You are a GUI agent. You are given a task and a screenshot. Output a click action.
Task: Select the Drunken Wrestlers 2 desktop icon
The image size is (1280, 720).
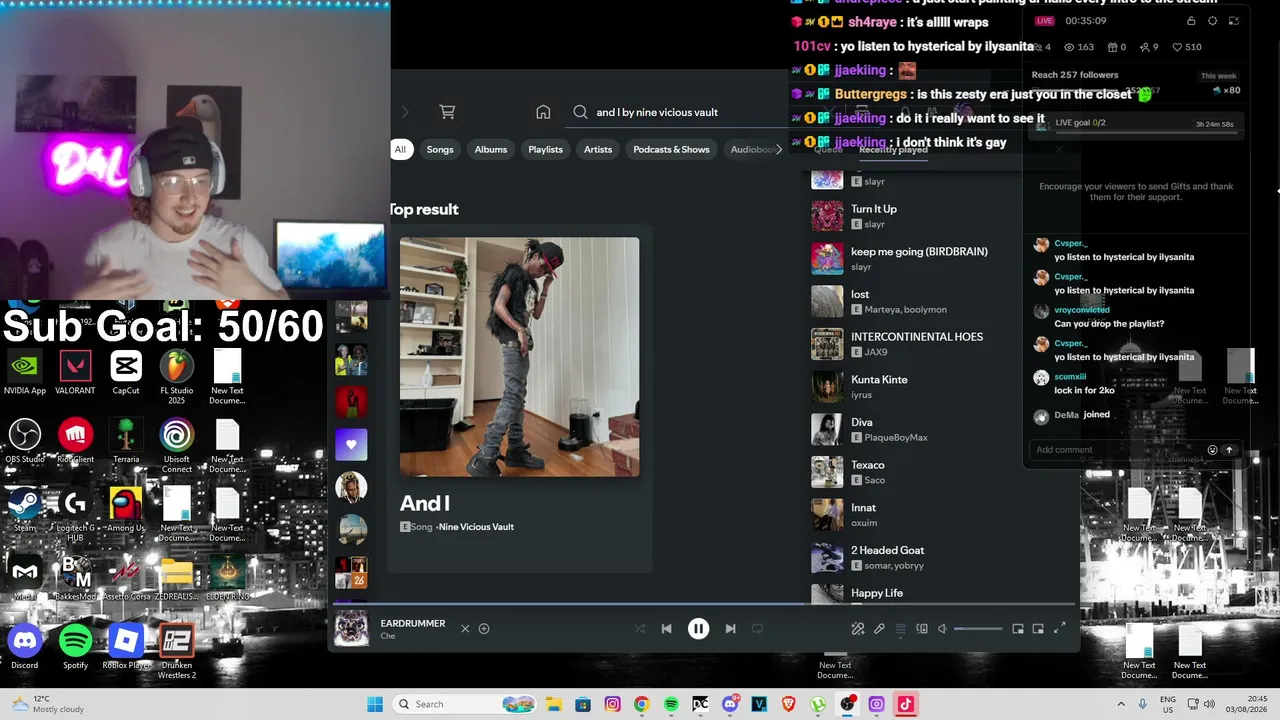(x=177, y=651)
